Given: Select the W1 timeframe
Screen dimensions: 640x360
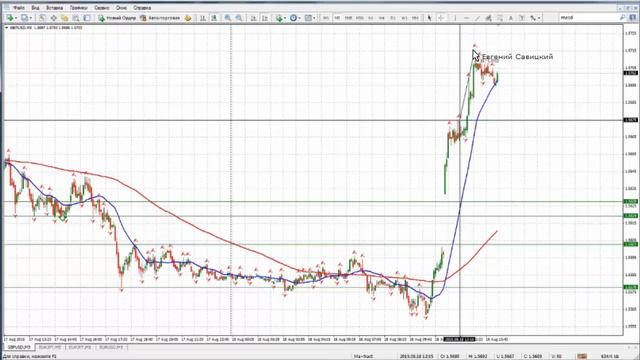Looking at the screenshot, I should coord(404,18).
